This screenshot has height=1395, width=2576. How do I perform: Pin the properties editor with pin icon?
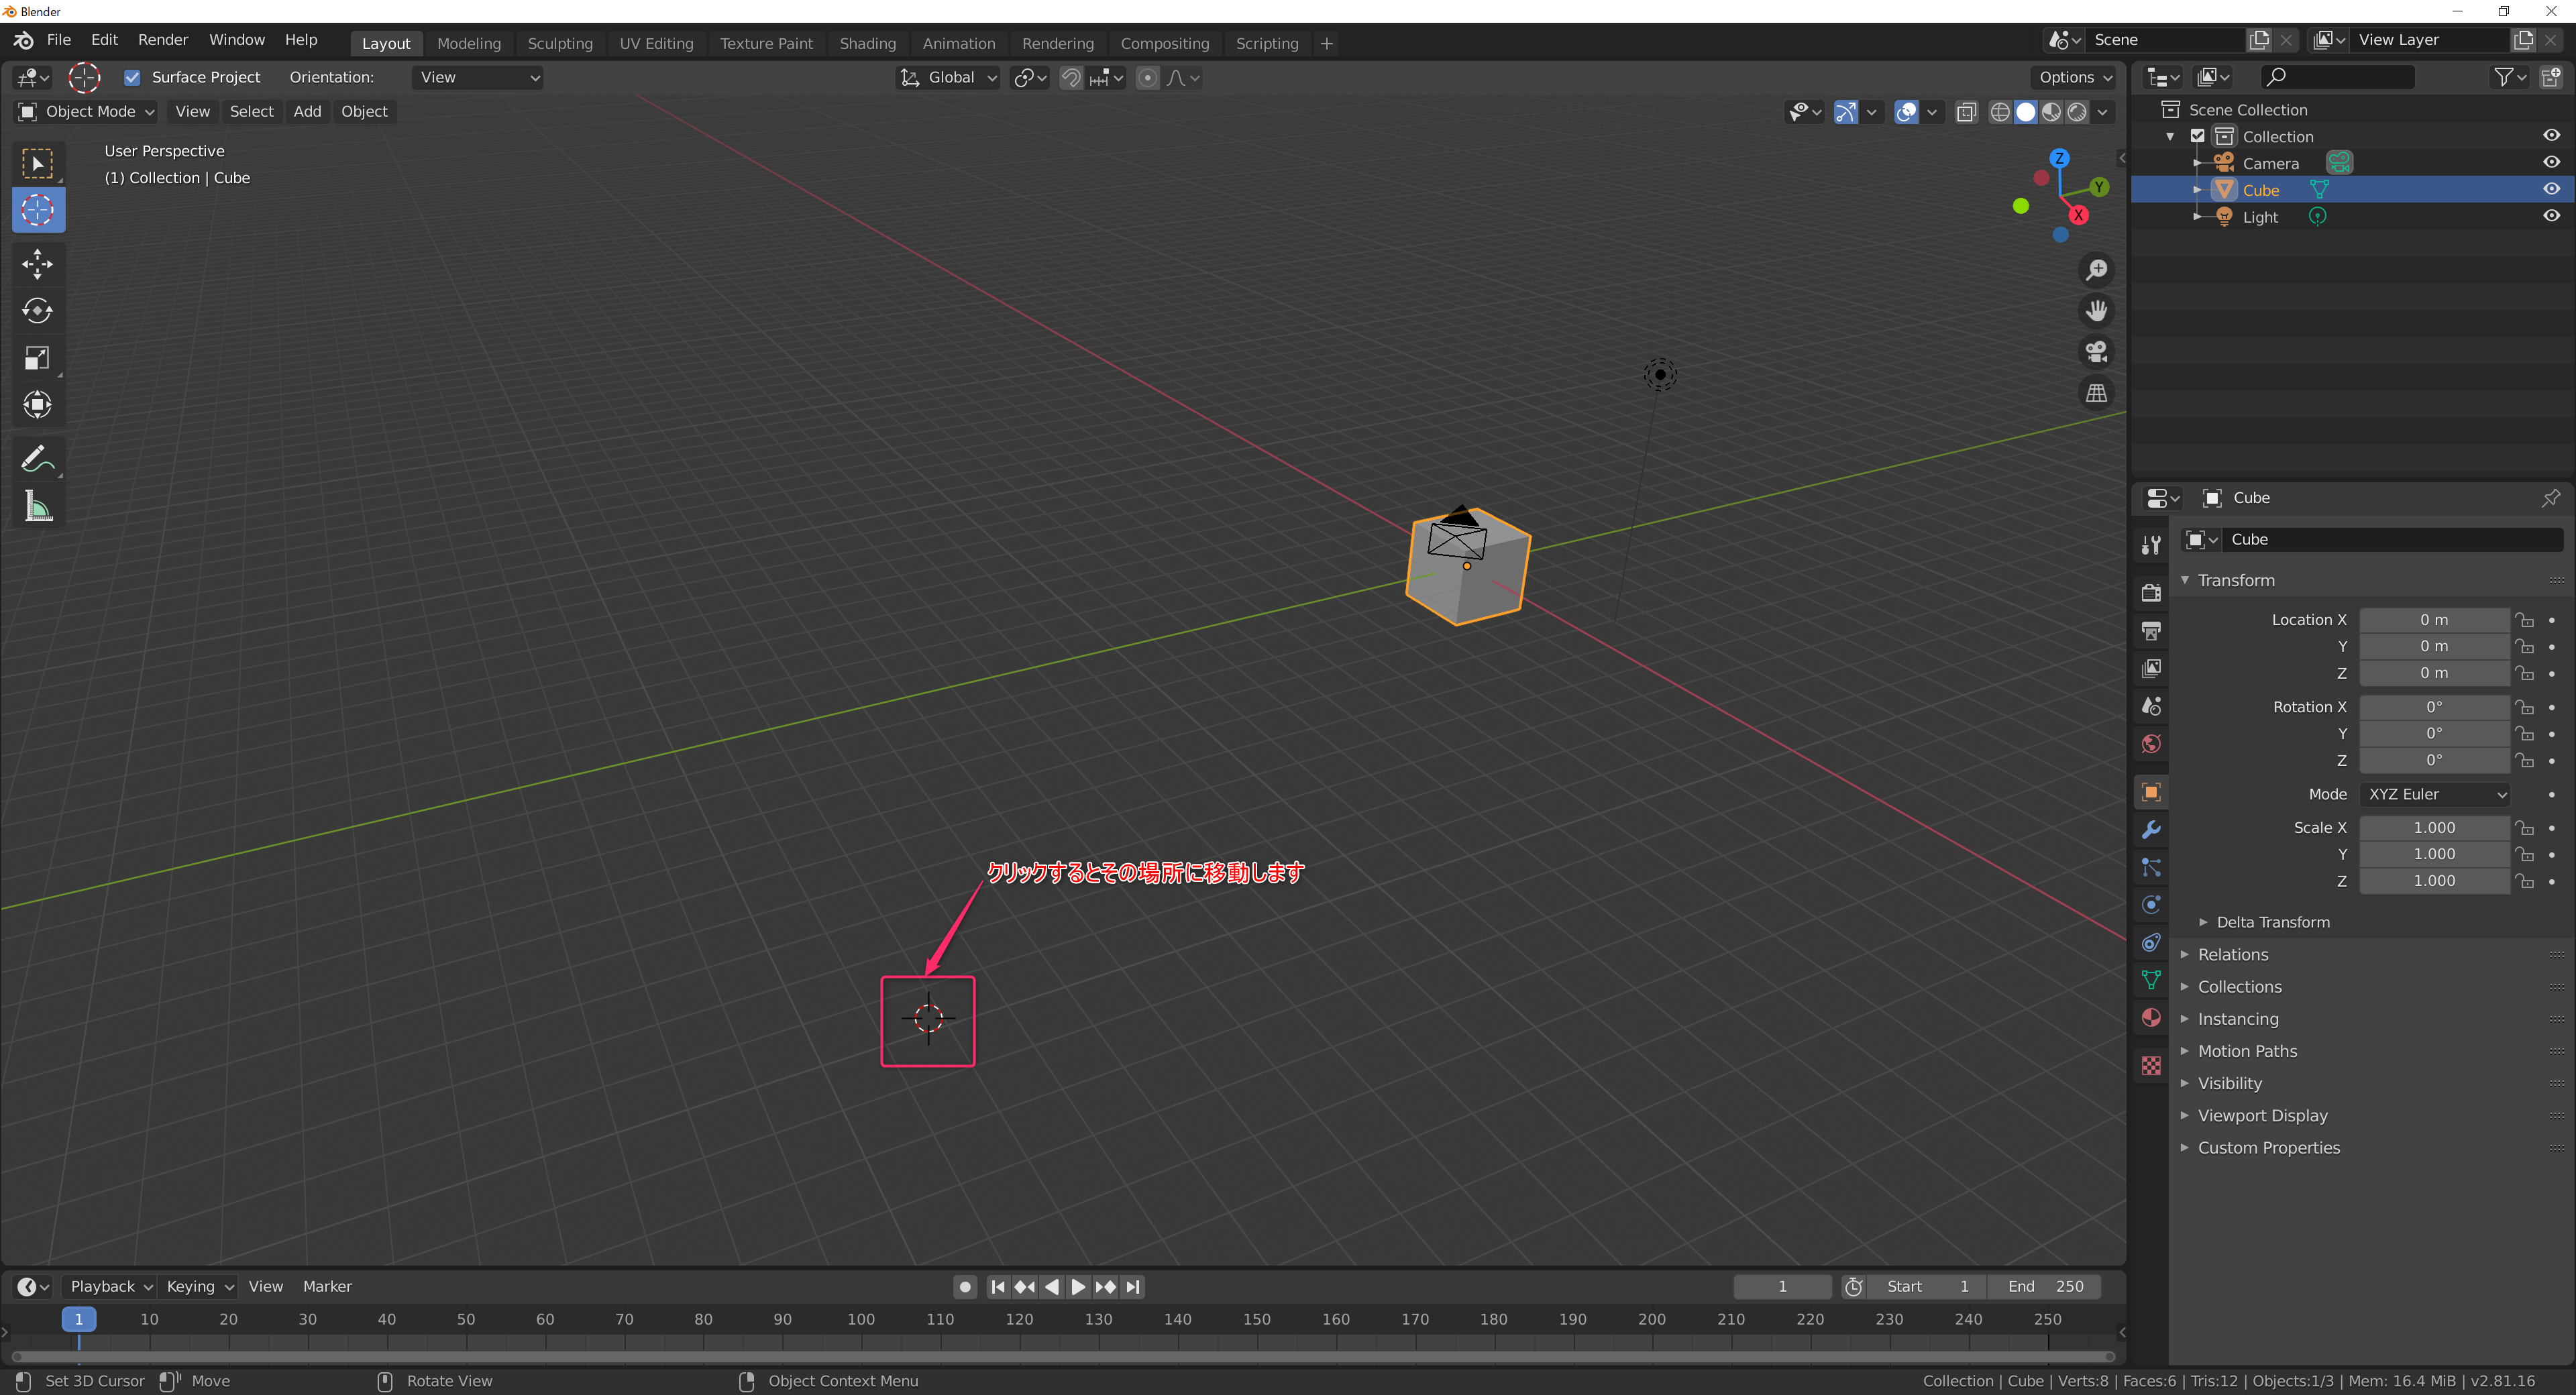pyautogui.click(x=2550, y=498)
